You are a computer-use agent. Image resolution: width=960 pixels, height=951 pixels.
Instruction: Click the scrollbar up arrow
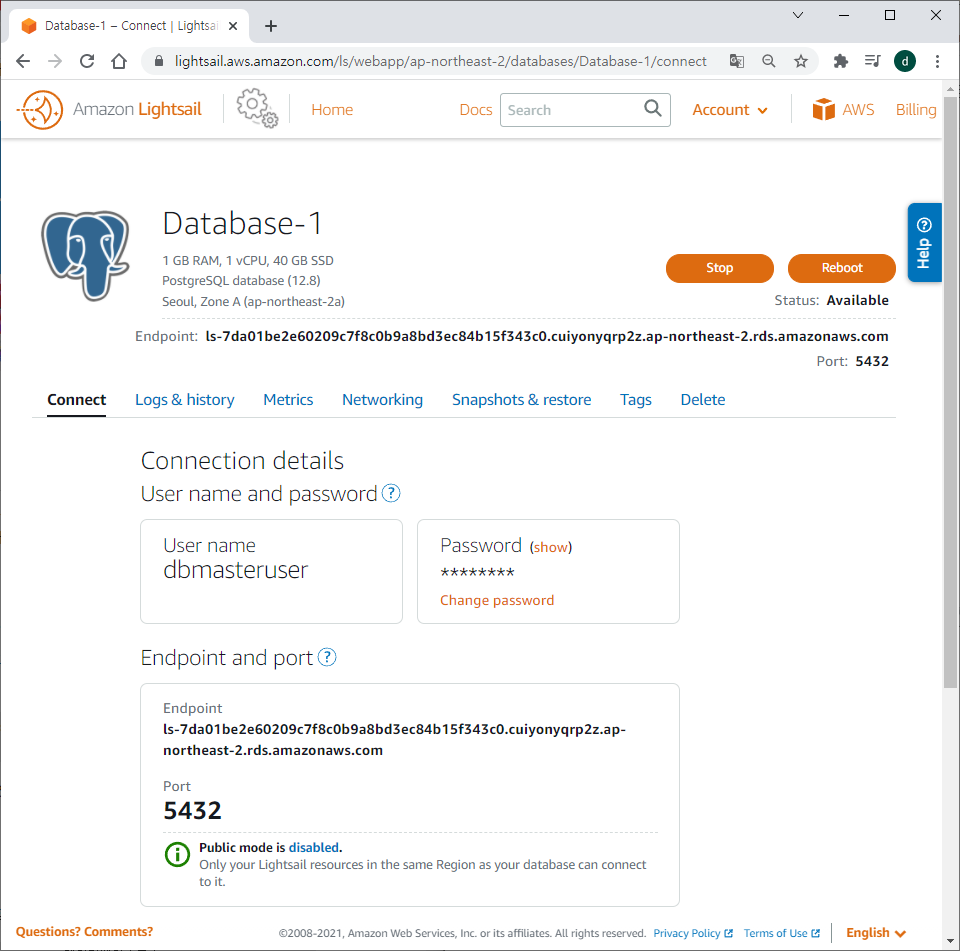coord(950,89)
